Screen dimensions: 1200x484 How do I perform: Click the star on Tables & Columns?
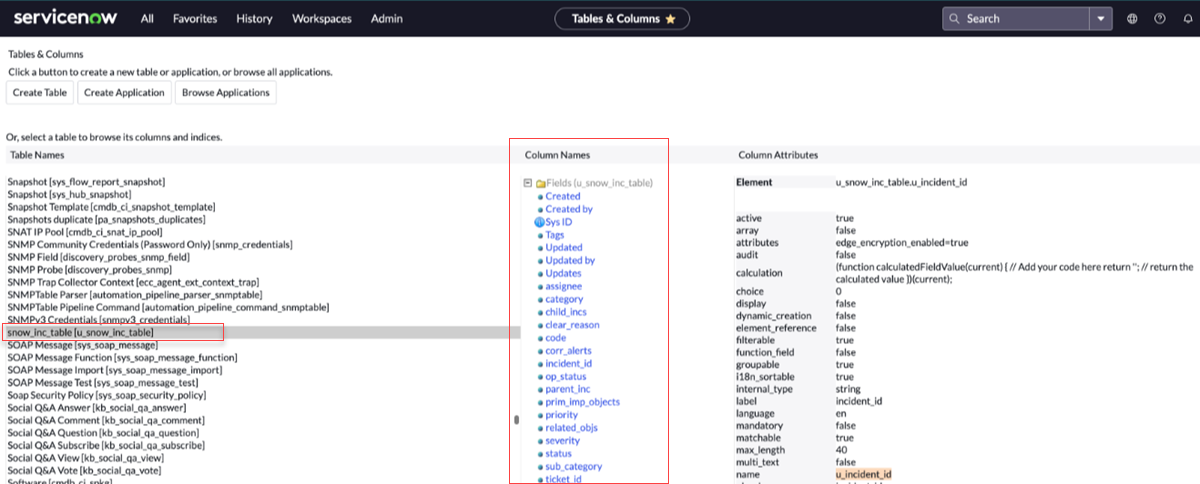670,18
